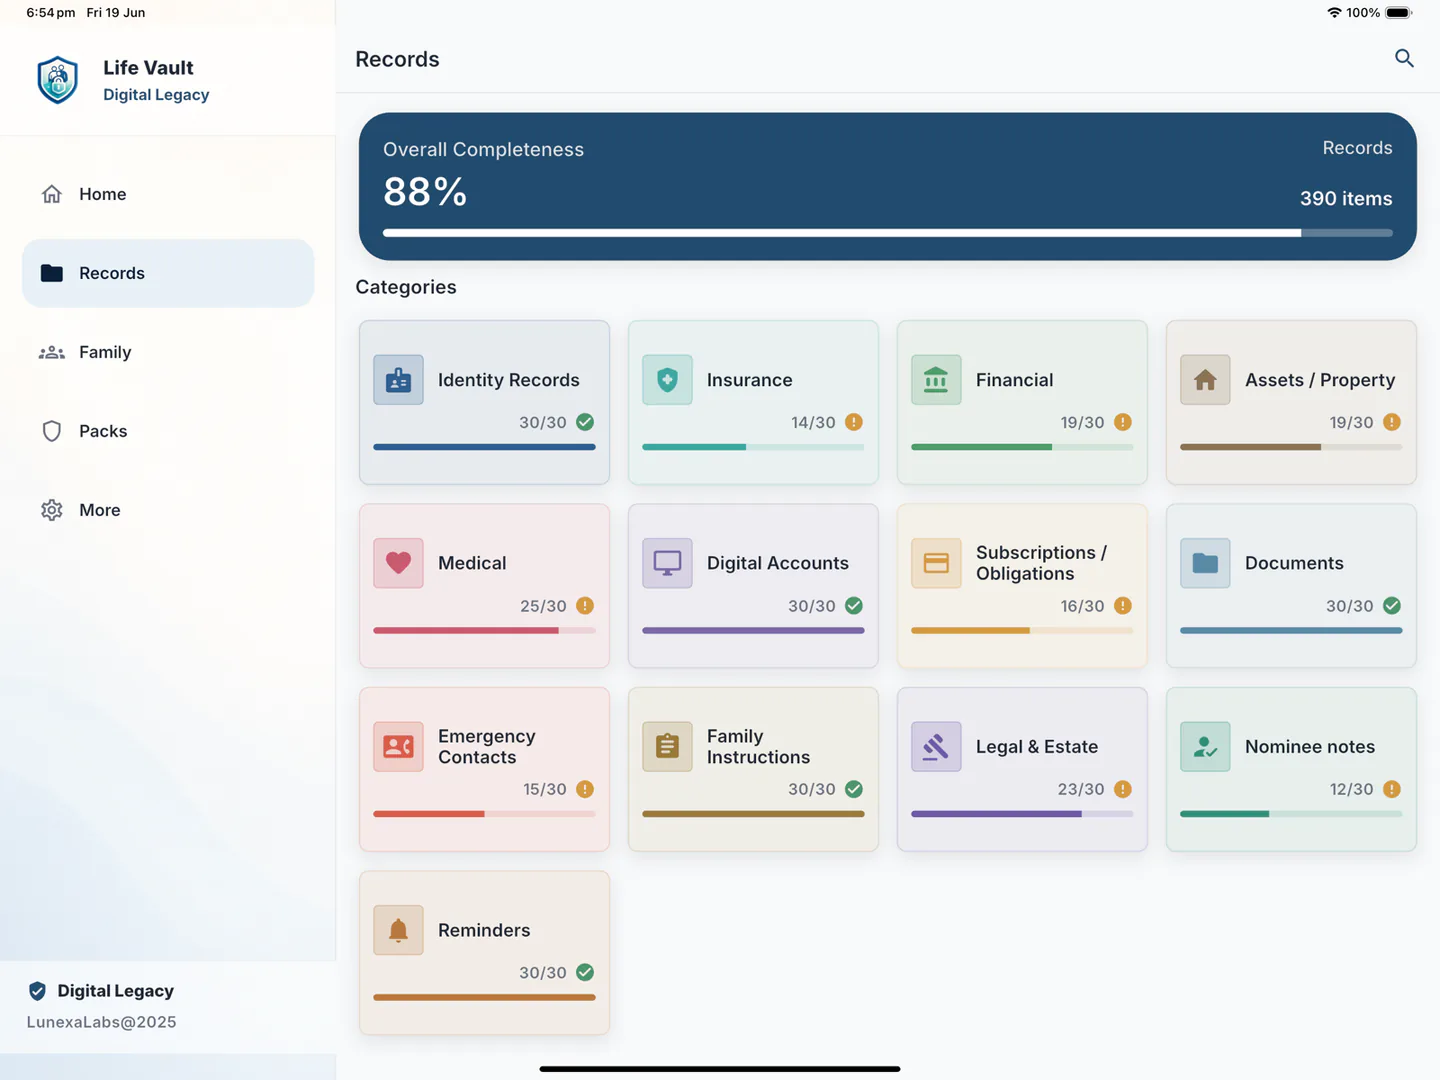Open the Legal & Estate category
The image size is (1440, 1080).
pyautogui.click(x=1022, y=769)
